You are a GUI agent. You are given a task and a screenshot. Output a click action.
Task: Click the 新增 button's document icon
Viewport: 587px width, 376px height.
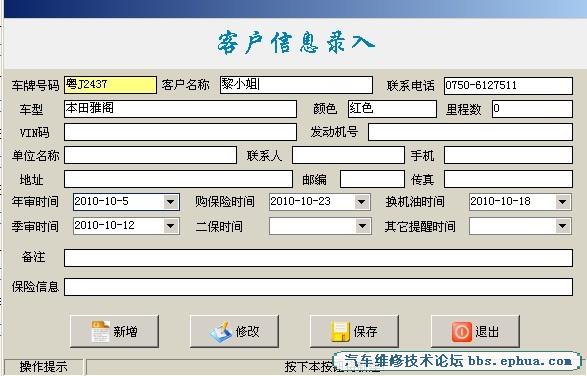tap(100, 331)
